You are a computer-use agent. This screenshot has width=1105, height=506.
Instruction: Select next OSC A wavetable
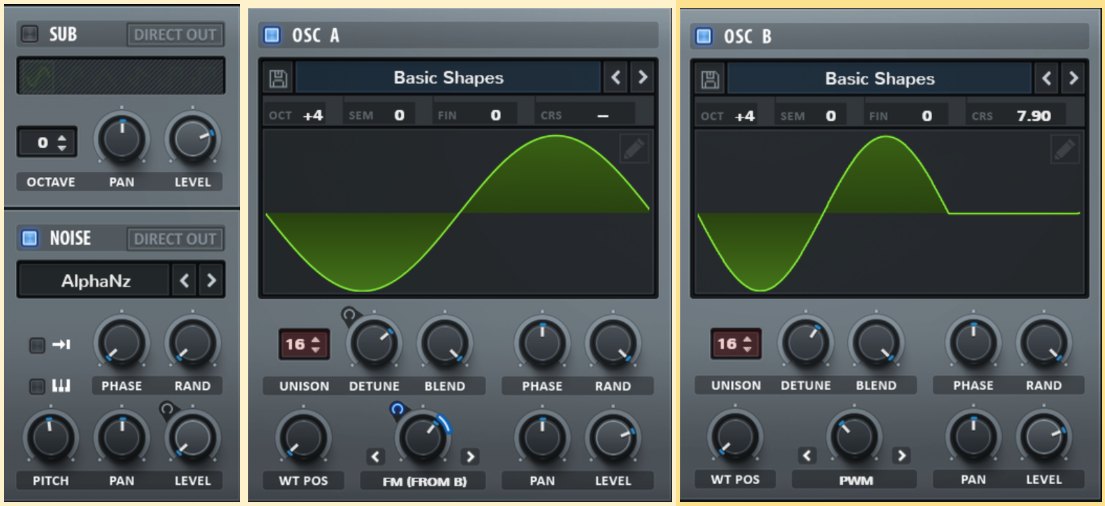(x=642, y=78)
